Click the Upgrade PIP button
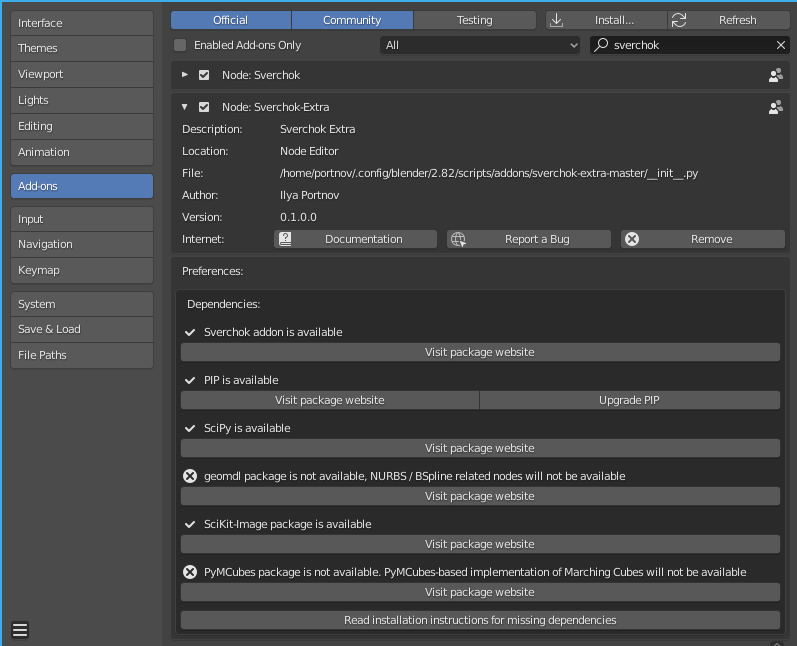This screenshot has height=646, width=797. point(629,400)
